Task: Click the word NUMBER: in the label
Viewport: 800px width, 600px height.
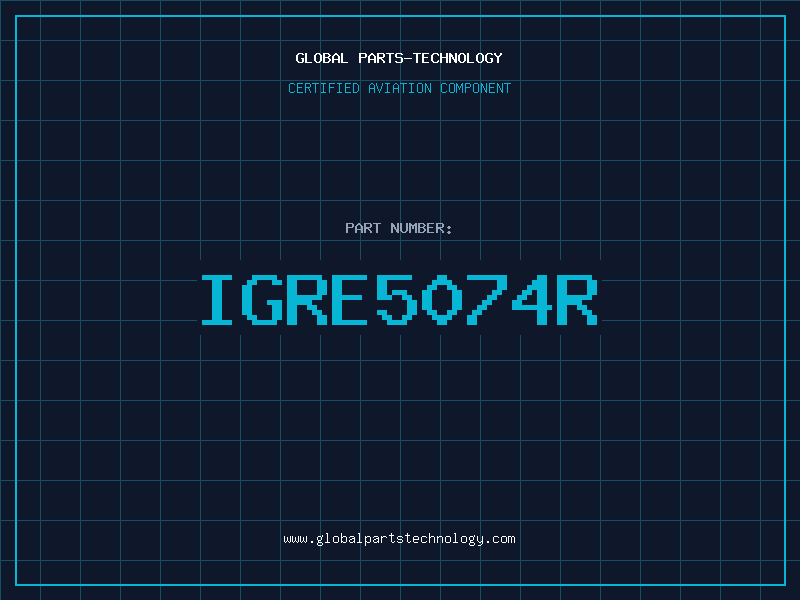Action: click(420, 228)
